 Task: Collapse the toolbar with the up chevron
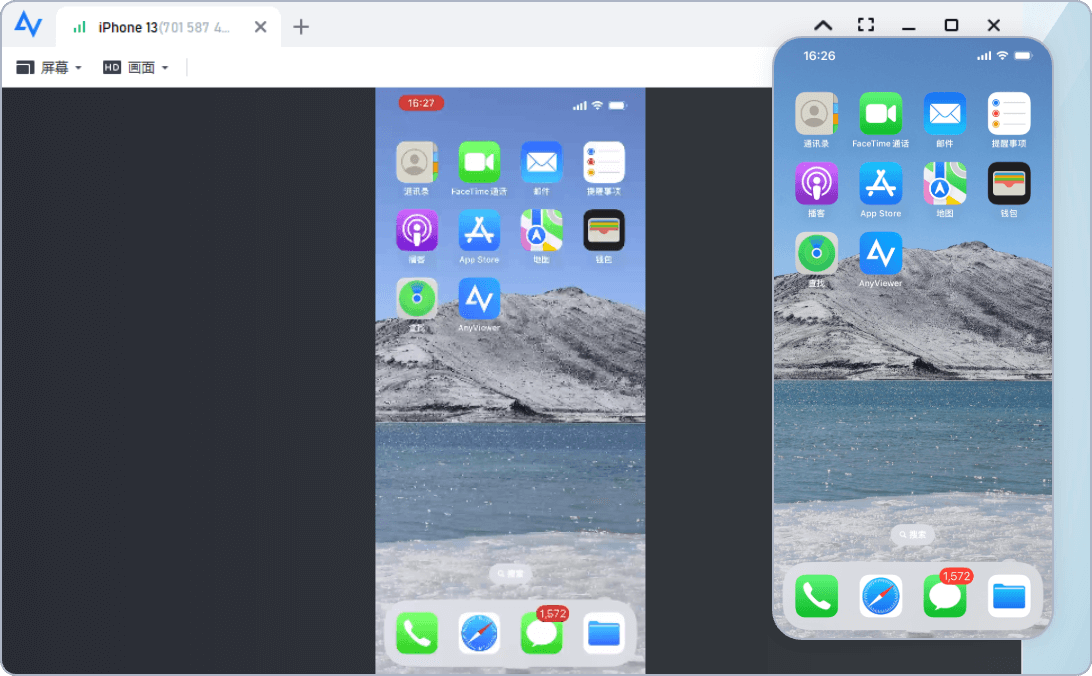pos(822,26)
